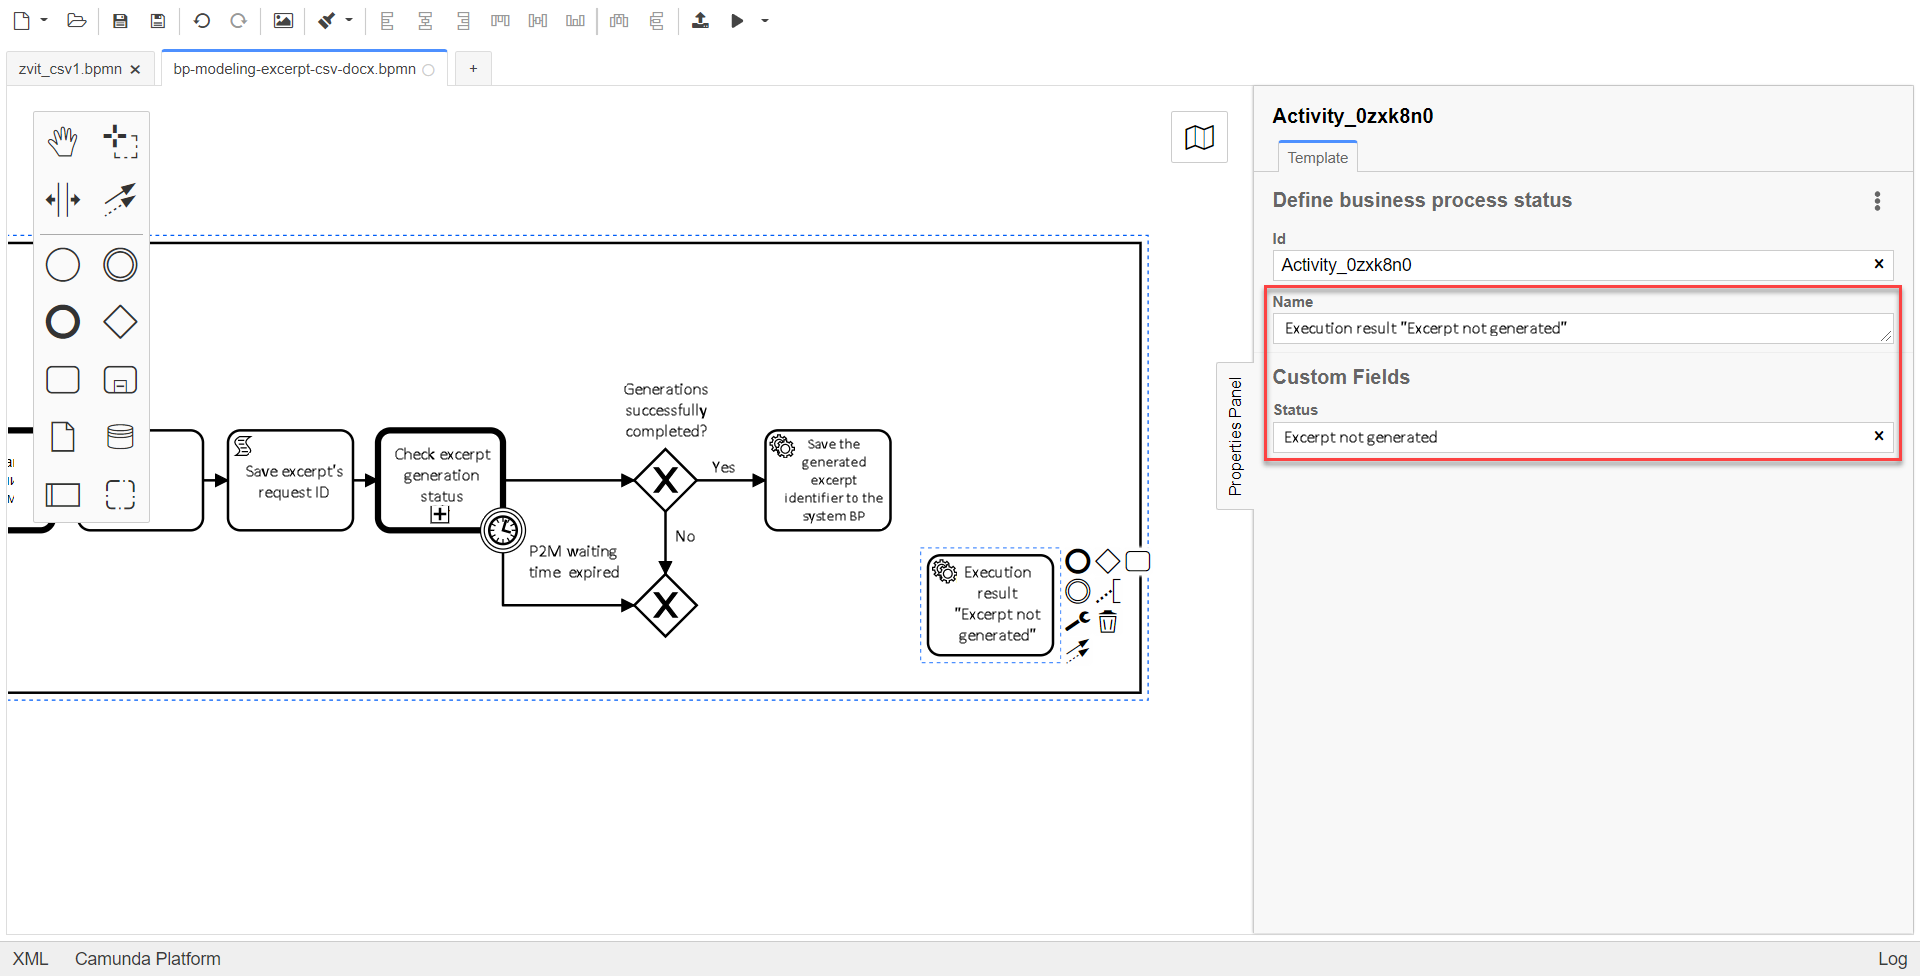Screen dimensions: 1920x976
Task: Align elements to vertical middle
Action: click(538, 20)
